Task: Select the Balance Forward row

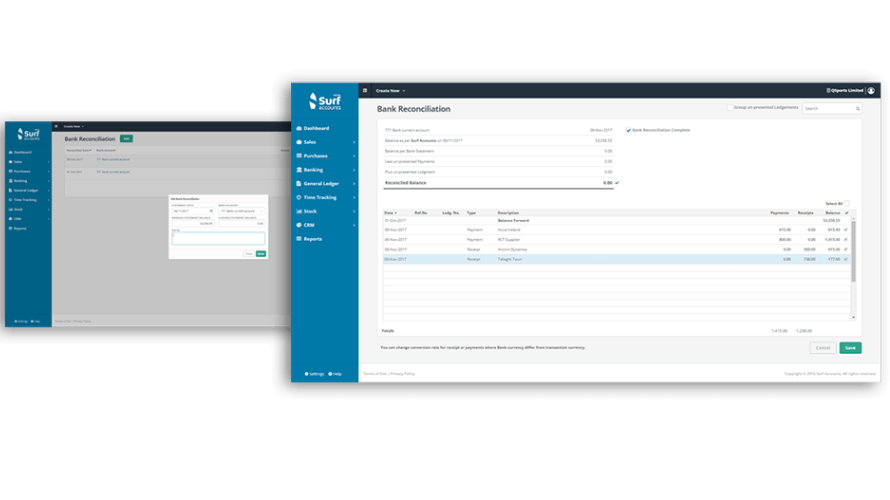Action: click(616, 220)
